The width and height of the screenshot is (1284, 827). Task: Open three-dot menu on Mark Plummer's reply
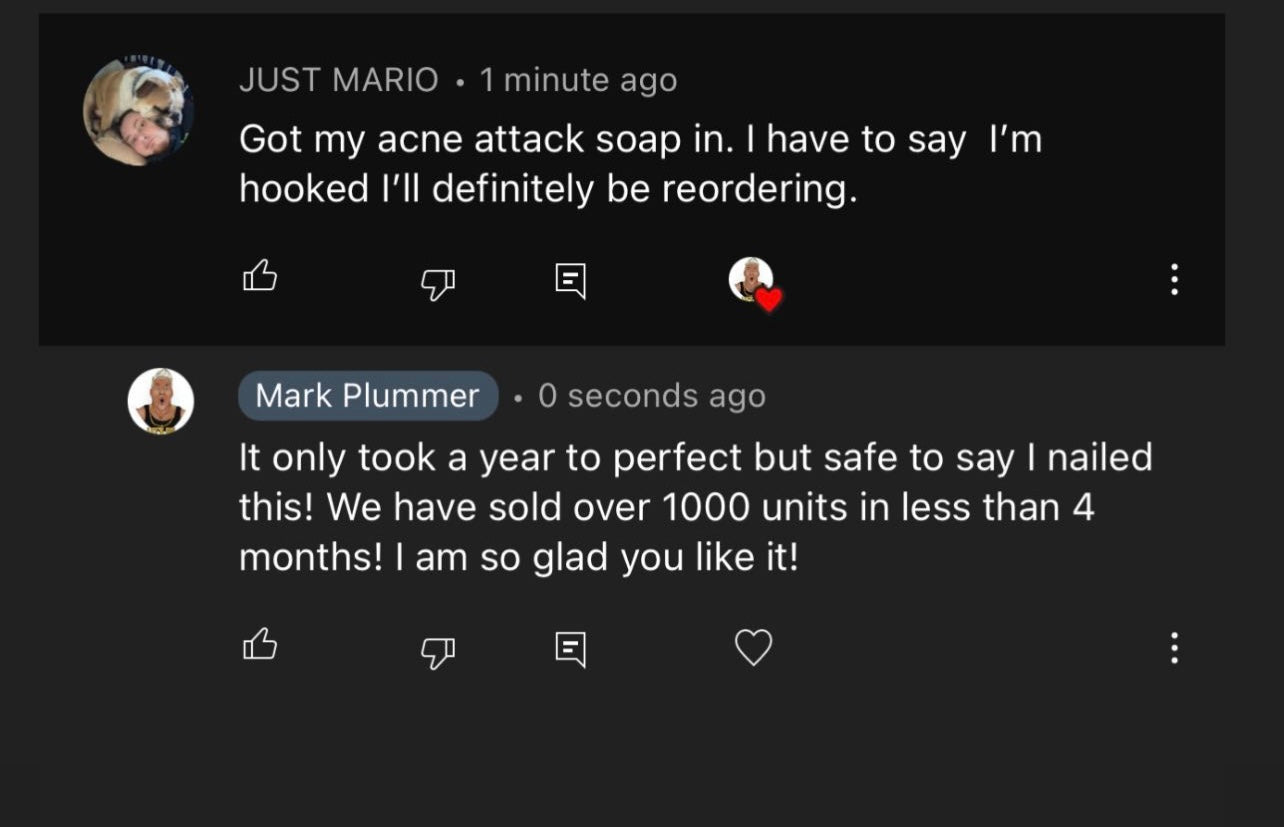click(x=1174, y=648)
